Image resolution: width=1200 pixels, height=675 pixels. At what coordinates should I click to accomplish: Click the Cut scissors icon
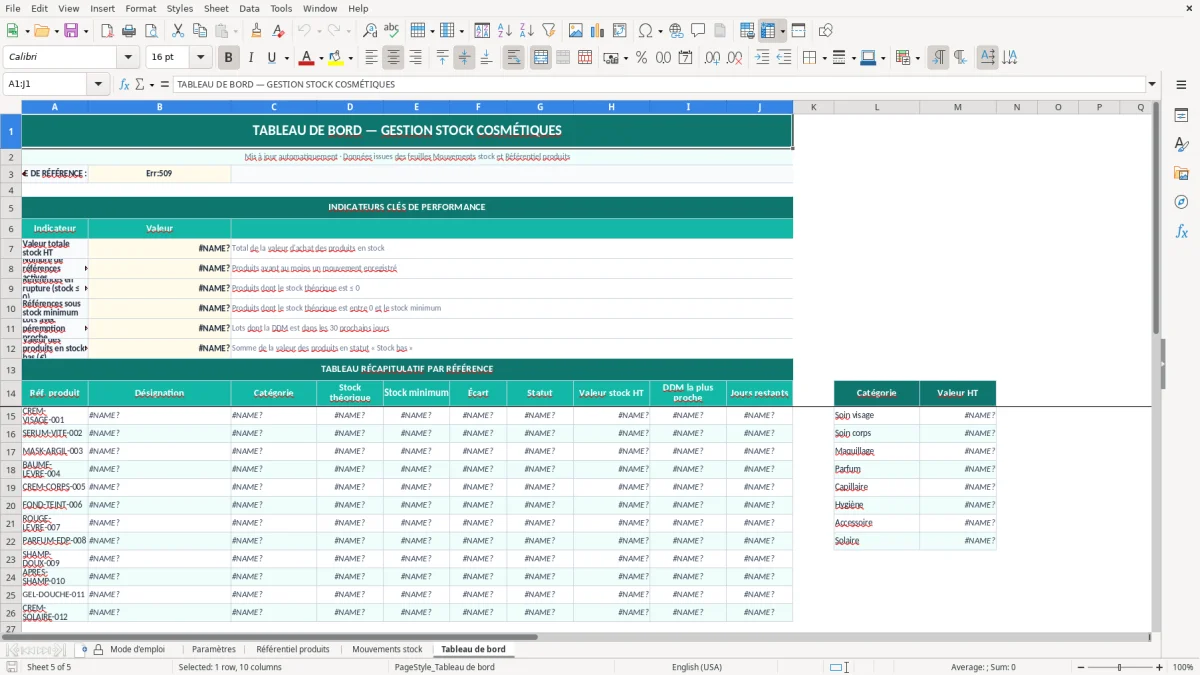tap(177, 31)
